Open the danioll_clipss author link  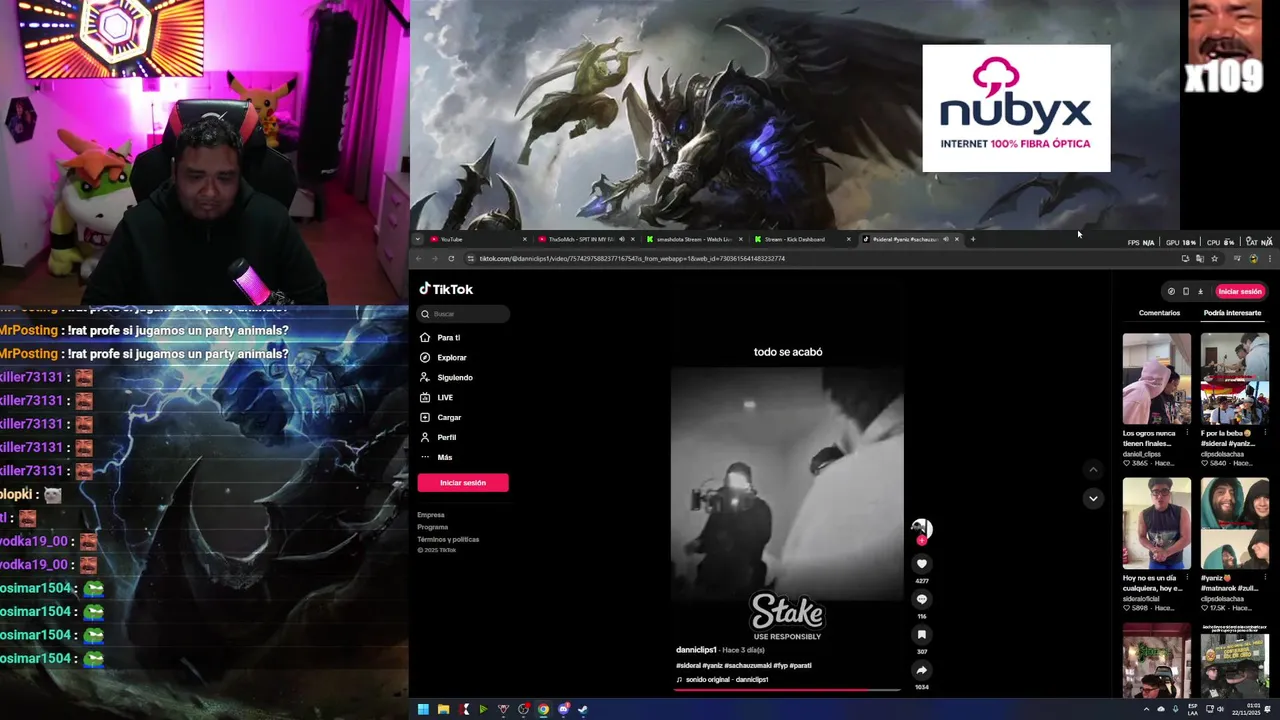pos(1144,454)
